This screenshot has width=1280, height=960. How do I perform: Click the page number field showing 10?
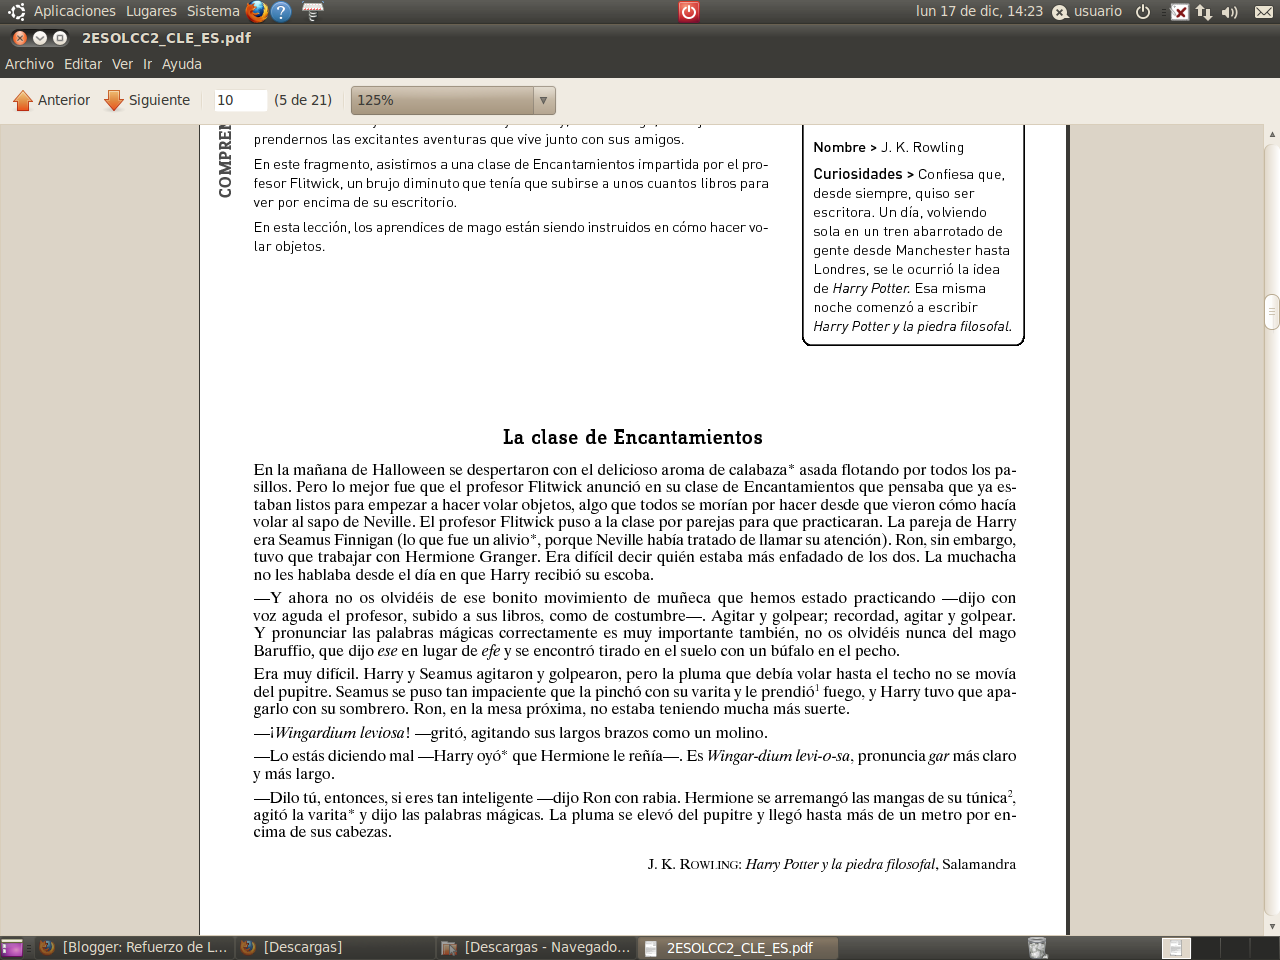click(240, 100)
